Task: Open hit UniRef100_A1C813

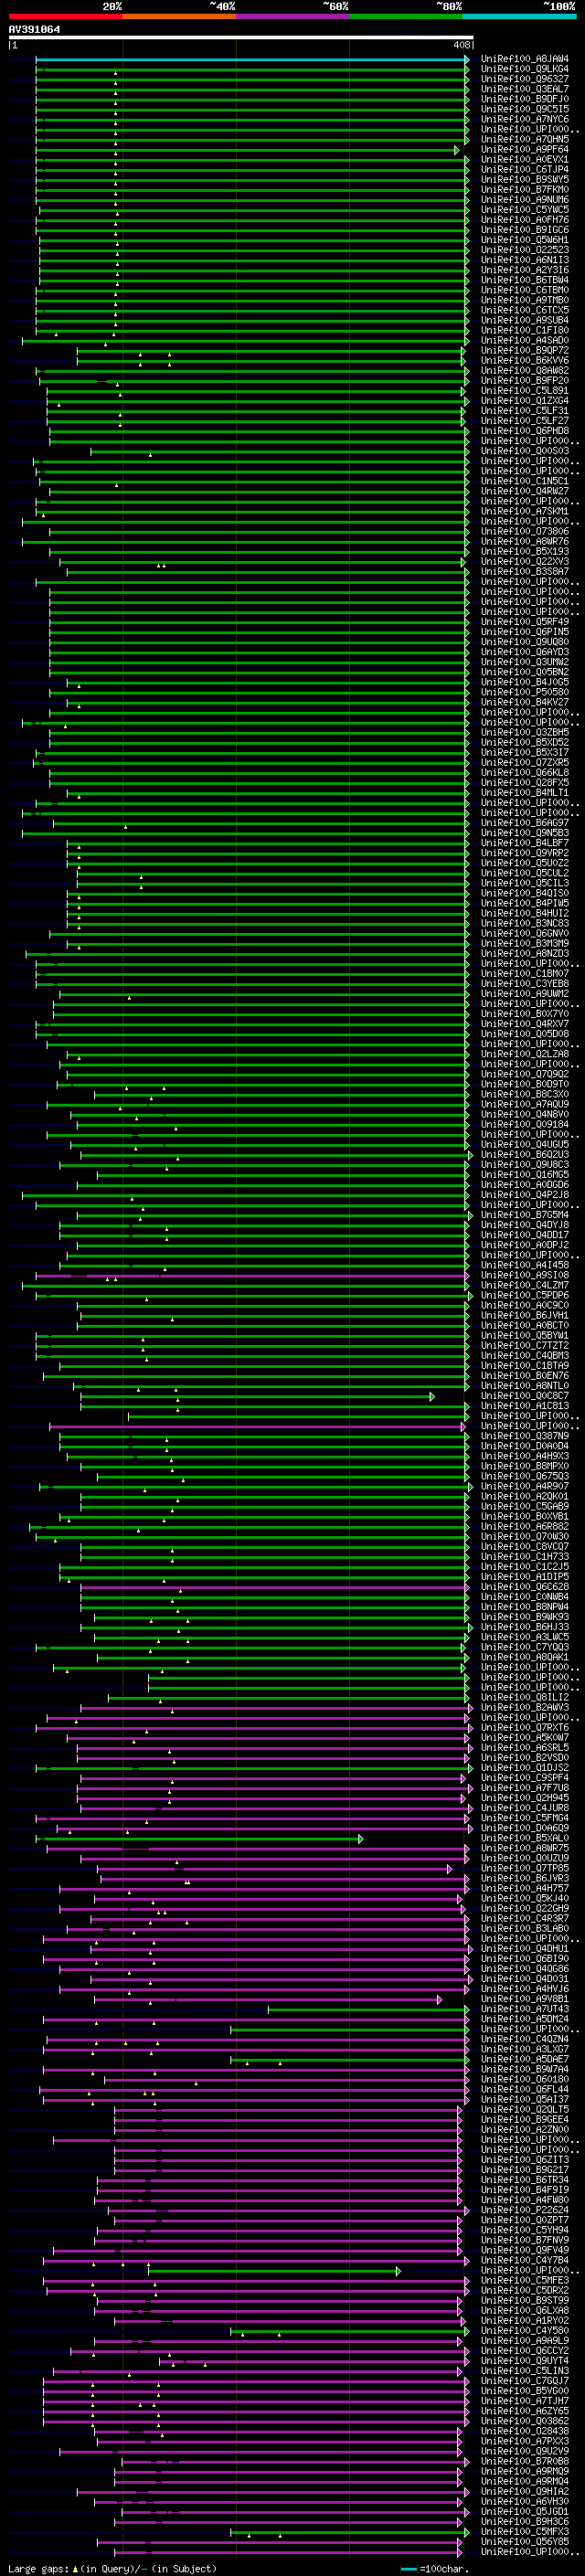Action: coord(524,1406)
